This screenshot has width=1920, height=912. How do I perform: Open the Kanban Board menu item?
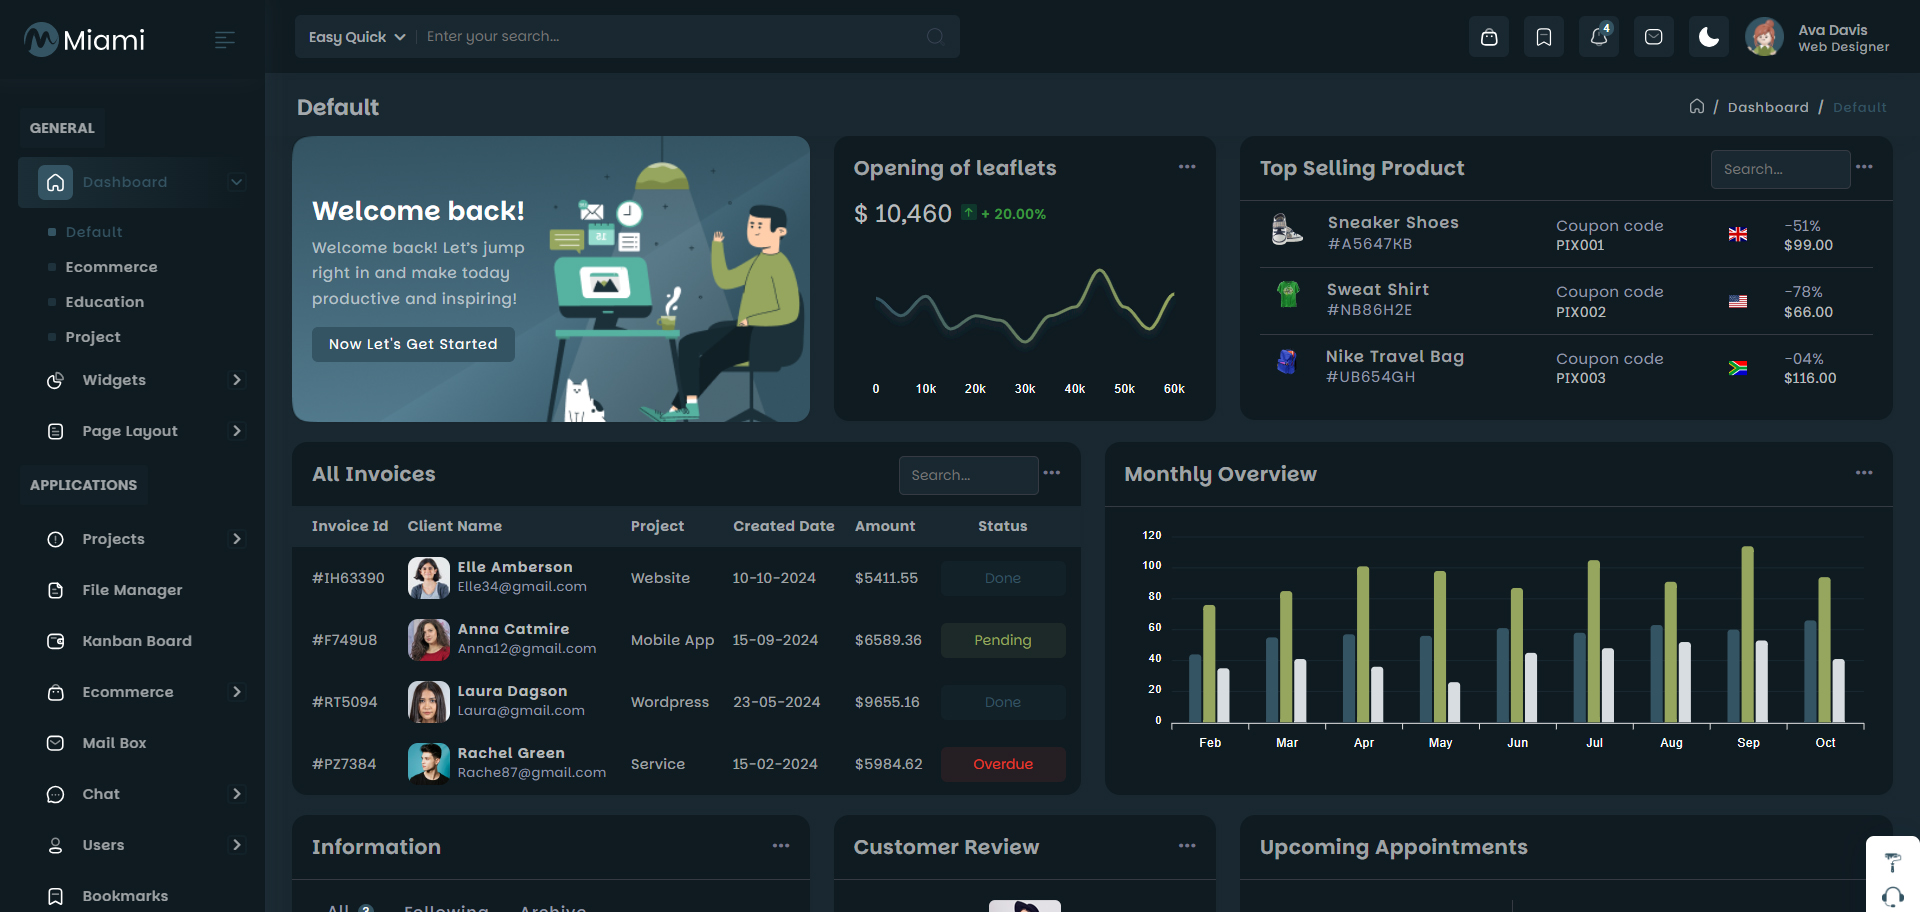coord(136,641)
